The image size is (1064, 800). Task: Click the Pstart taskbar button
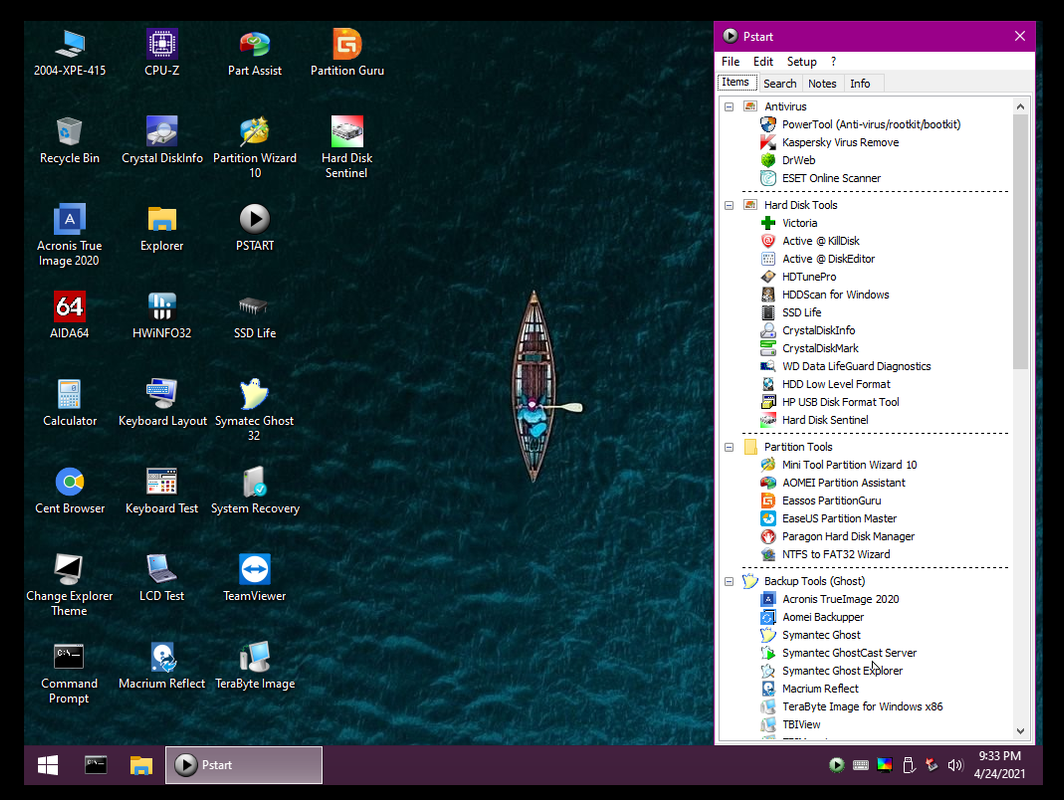[x=244, y=765]
